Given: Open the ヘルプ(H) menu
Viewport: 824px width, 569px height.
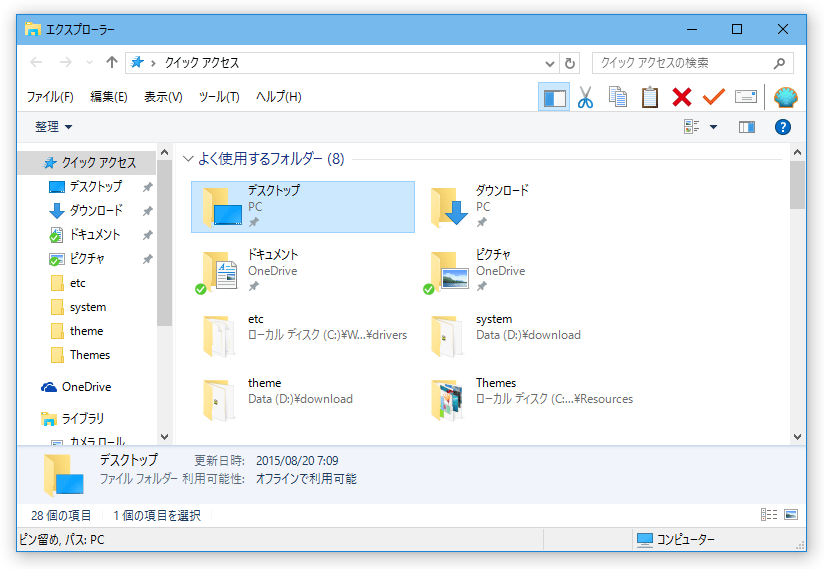Looking at the screenshot, I should coord(279,97).
